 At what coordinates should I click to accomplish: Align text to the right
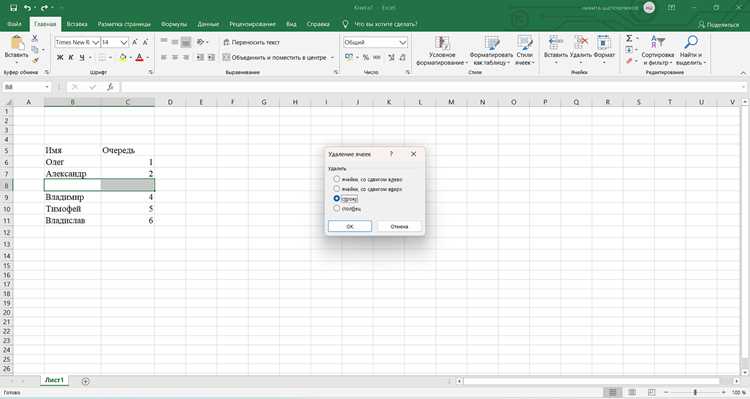tap(186, 57)
